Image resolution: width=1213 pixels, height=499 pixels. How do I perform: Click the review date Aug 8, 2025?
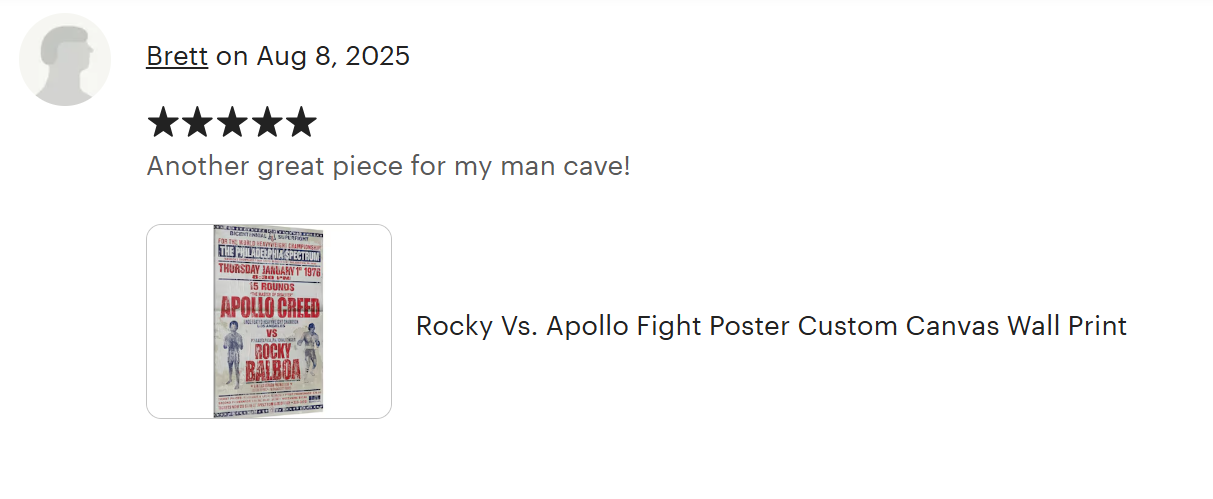(333, 56)
